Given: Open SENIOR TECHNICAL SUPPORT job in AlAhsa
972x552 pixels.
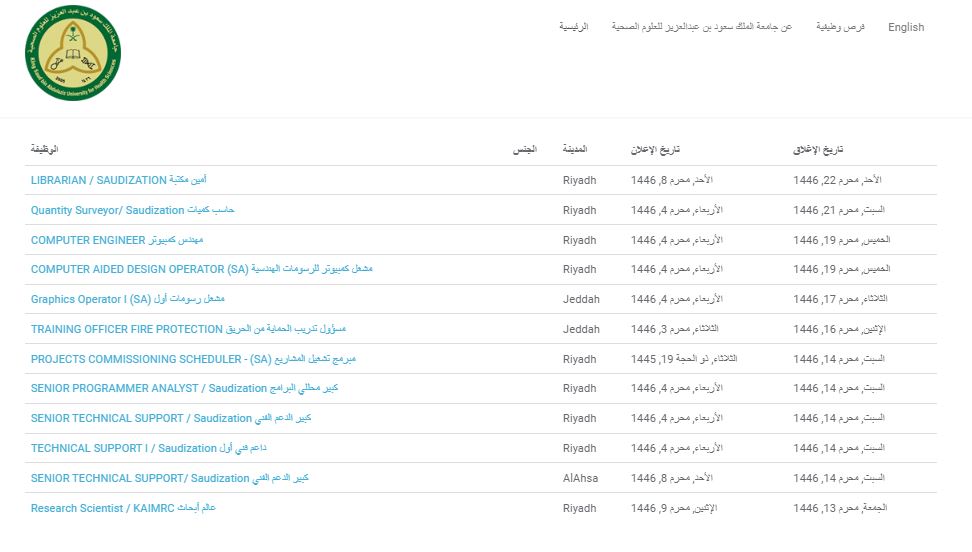Looking at the screenshot, I should pyautogui.click(x=169, y=478).
